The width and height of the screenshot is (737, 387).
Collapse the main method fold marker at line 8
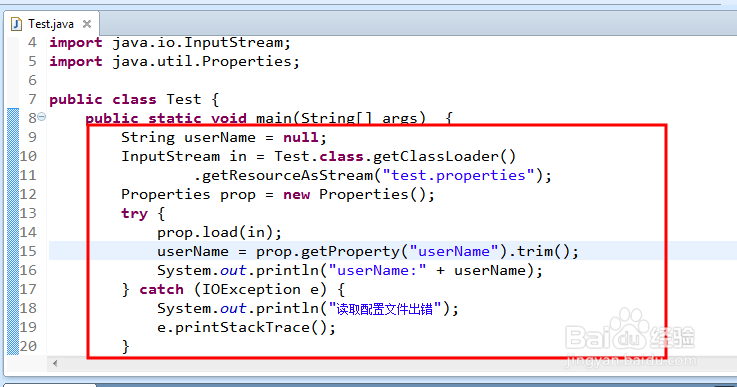pos(41,116)
